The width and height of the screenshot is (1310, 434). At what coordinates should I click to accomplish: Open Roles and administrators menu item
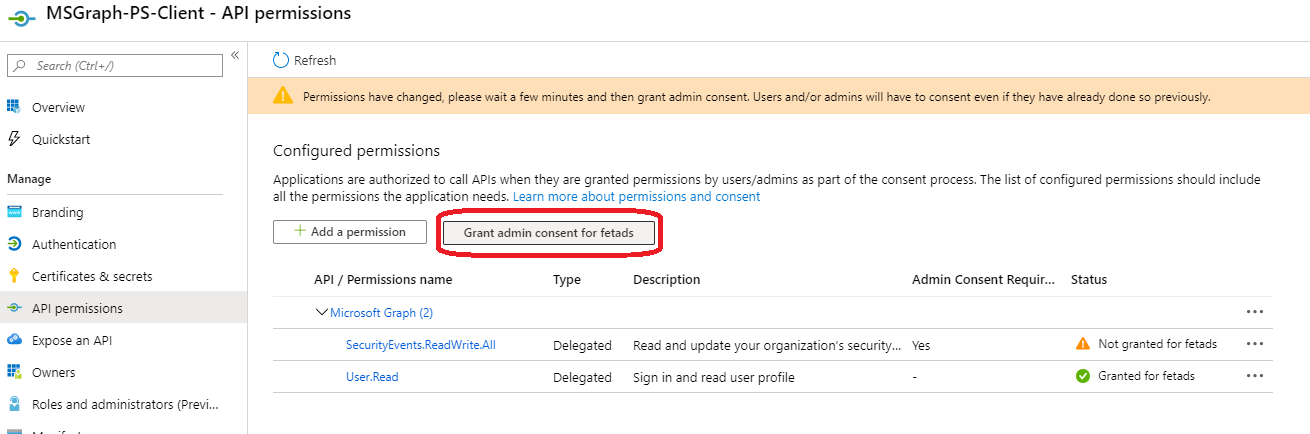tap(124, 404)
